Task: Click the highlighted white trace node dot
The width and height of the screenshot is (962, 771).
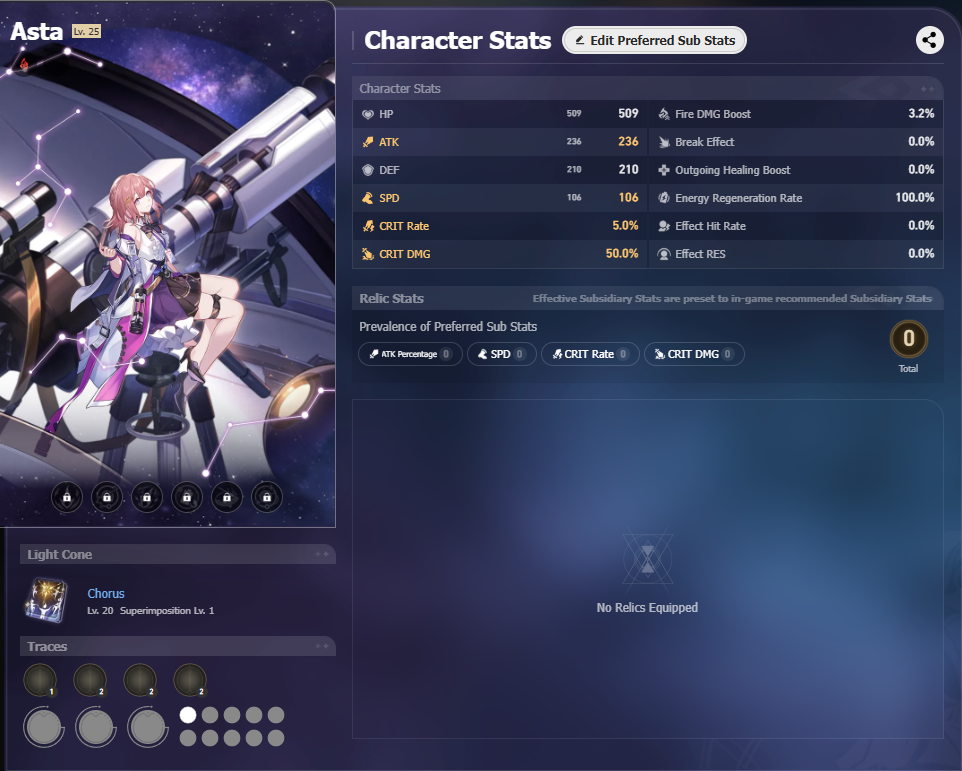Action: [188, 715]
